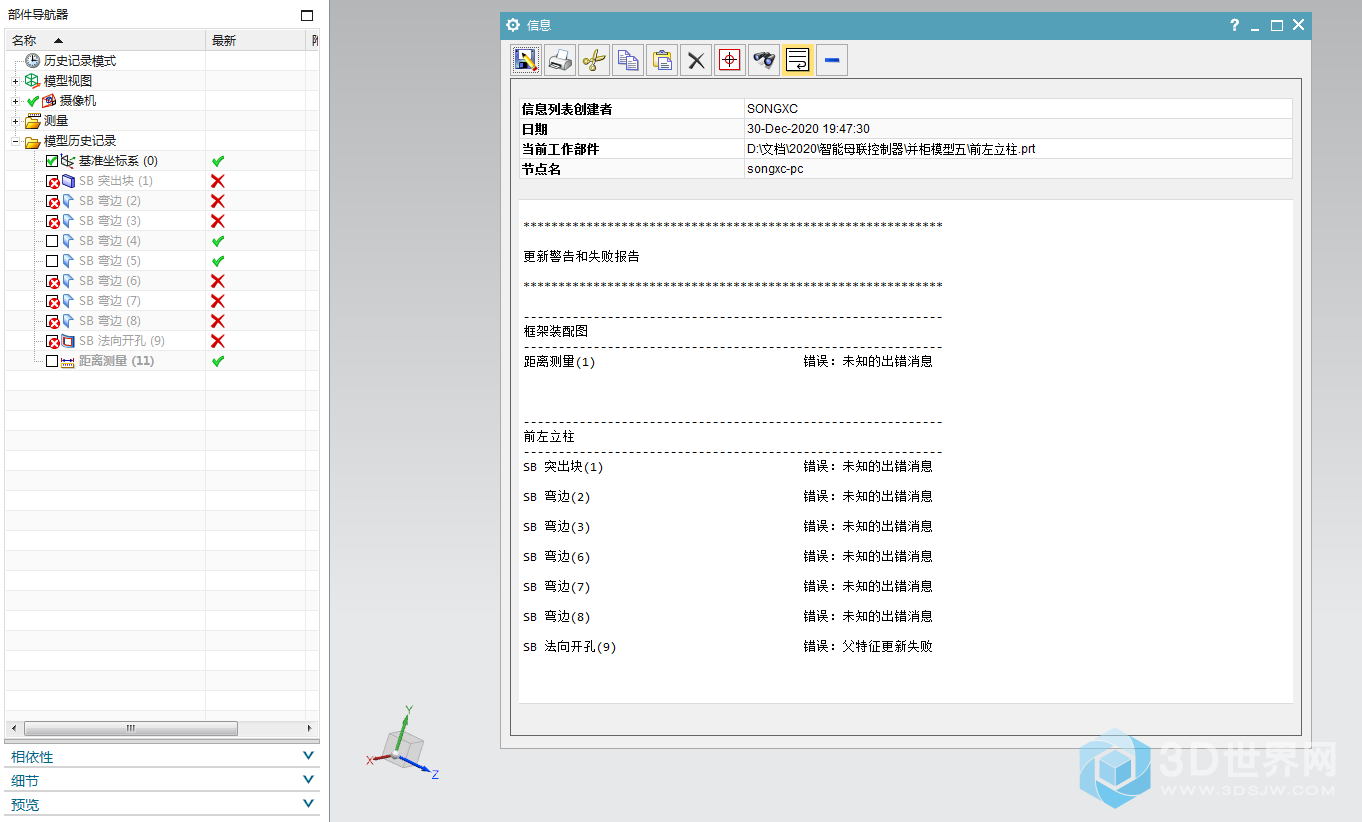Toggle the SB 突出块 (1) checkbox
1362x822 pixels.
[x=52, y=181]
